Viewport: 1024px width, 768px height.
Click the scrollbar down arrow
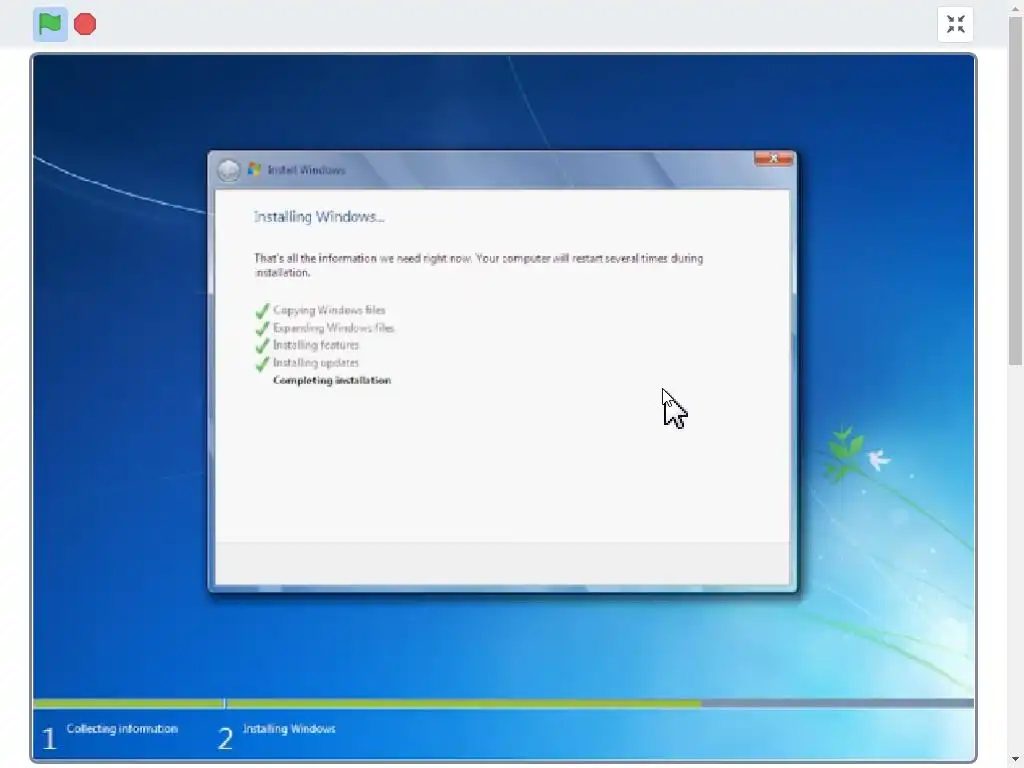[x=1016, y=761]
